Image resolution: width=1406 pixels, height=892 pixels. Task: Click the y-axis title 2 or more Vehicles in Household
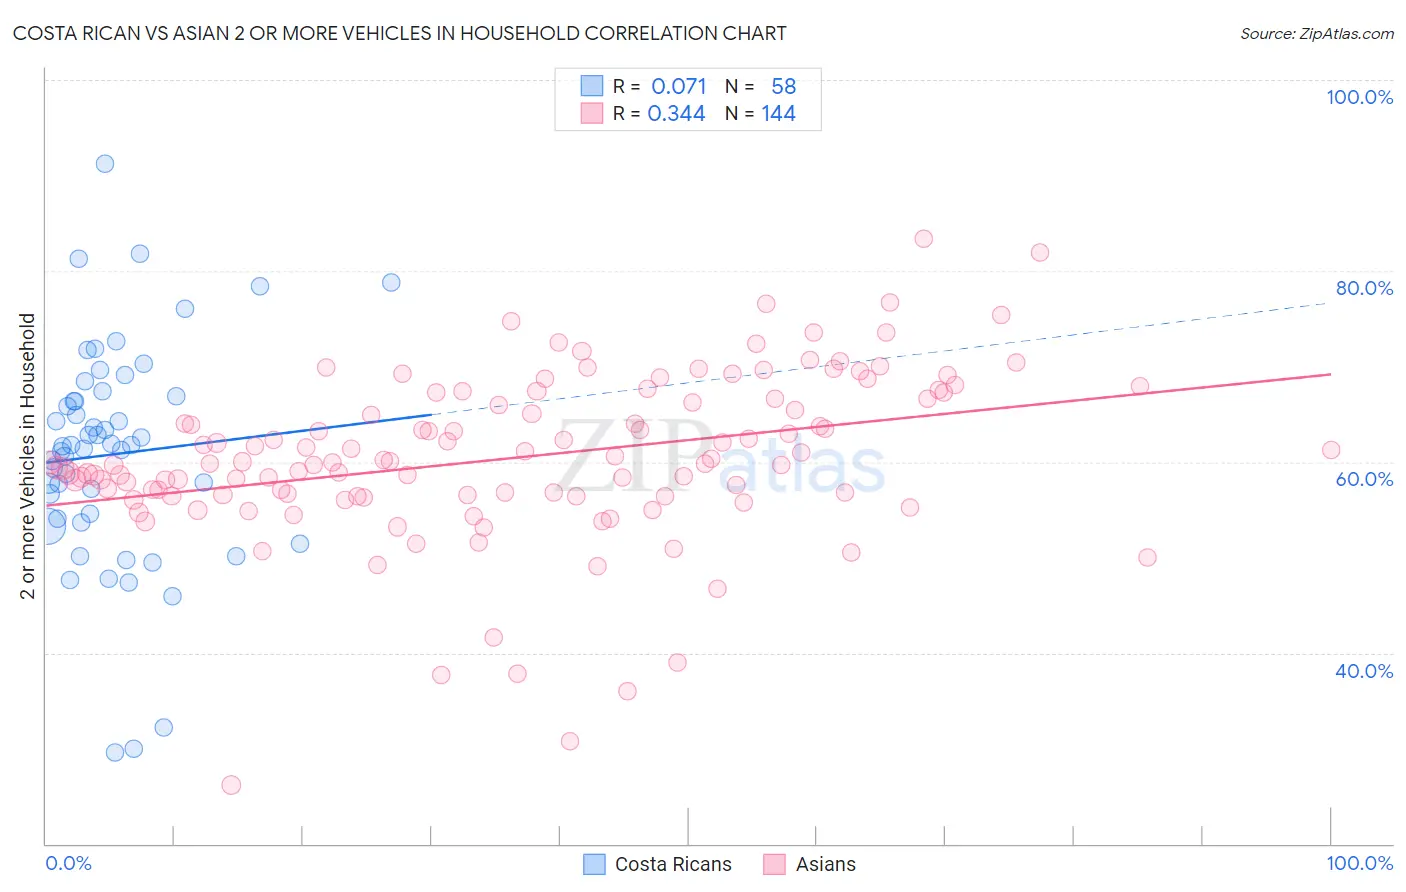(x=28, y=456)
